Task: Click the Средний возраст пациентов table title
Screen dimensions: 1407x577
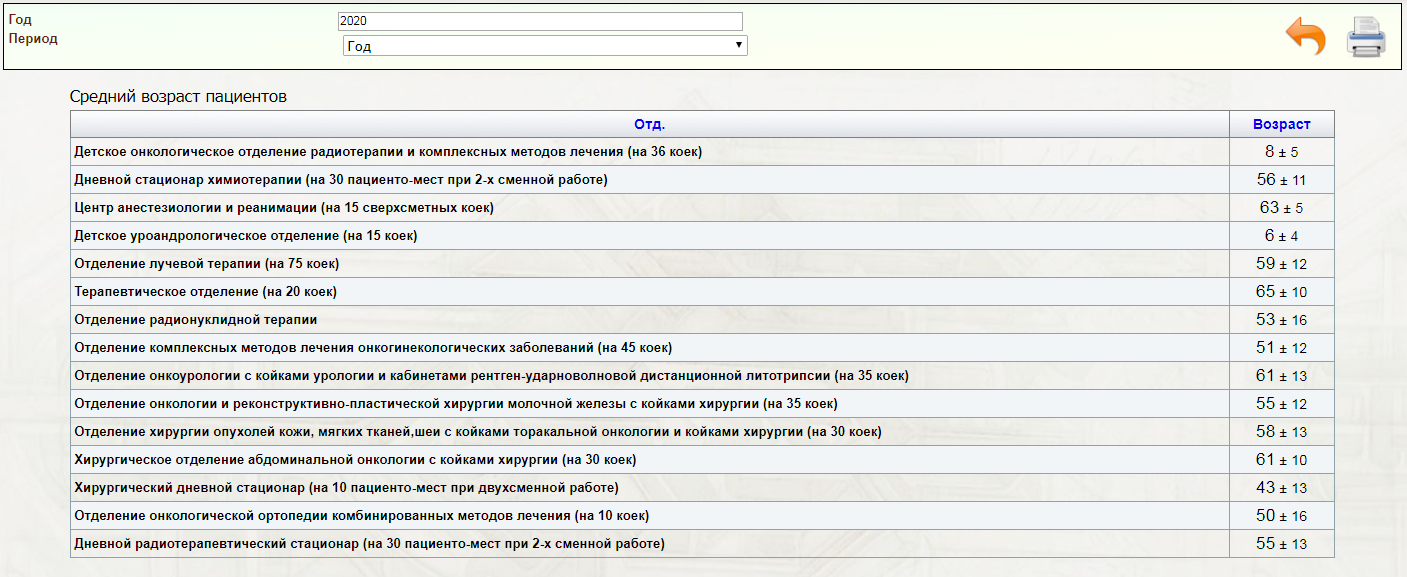Action: [178, 97]
